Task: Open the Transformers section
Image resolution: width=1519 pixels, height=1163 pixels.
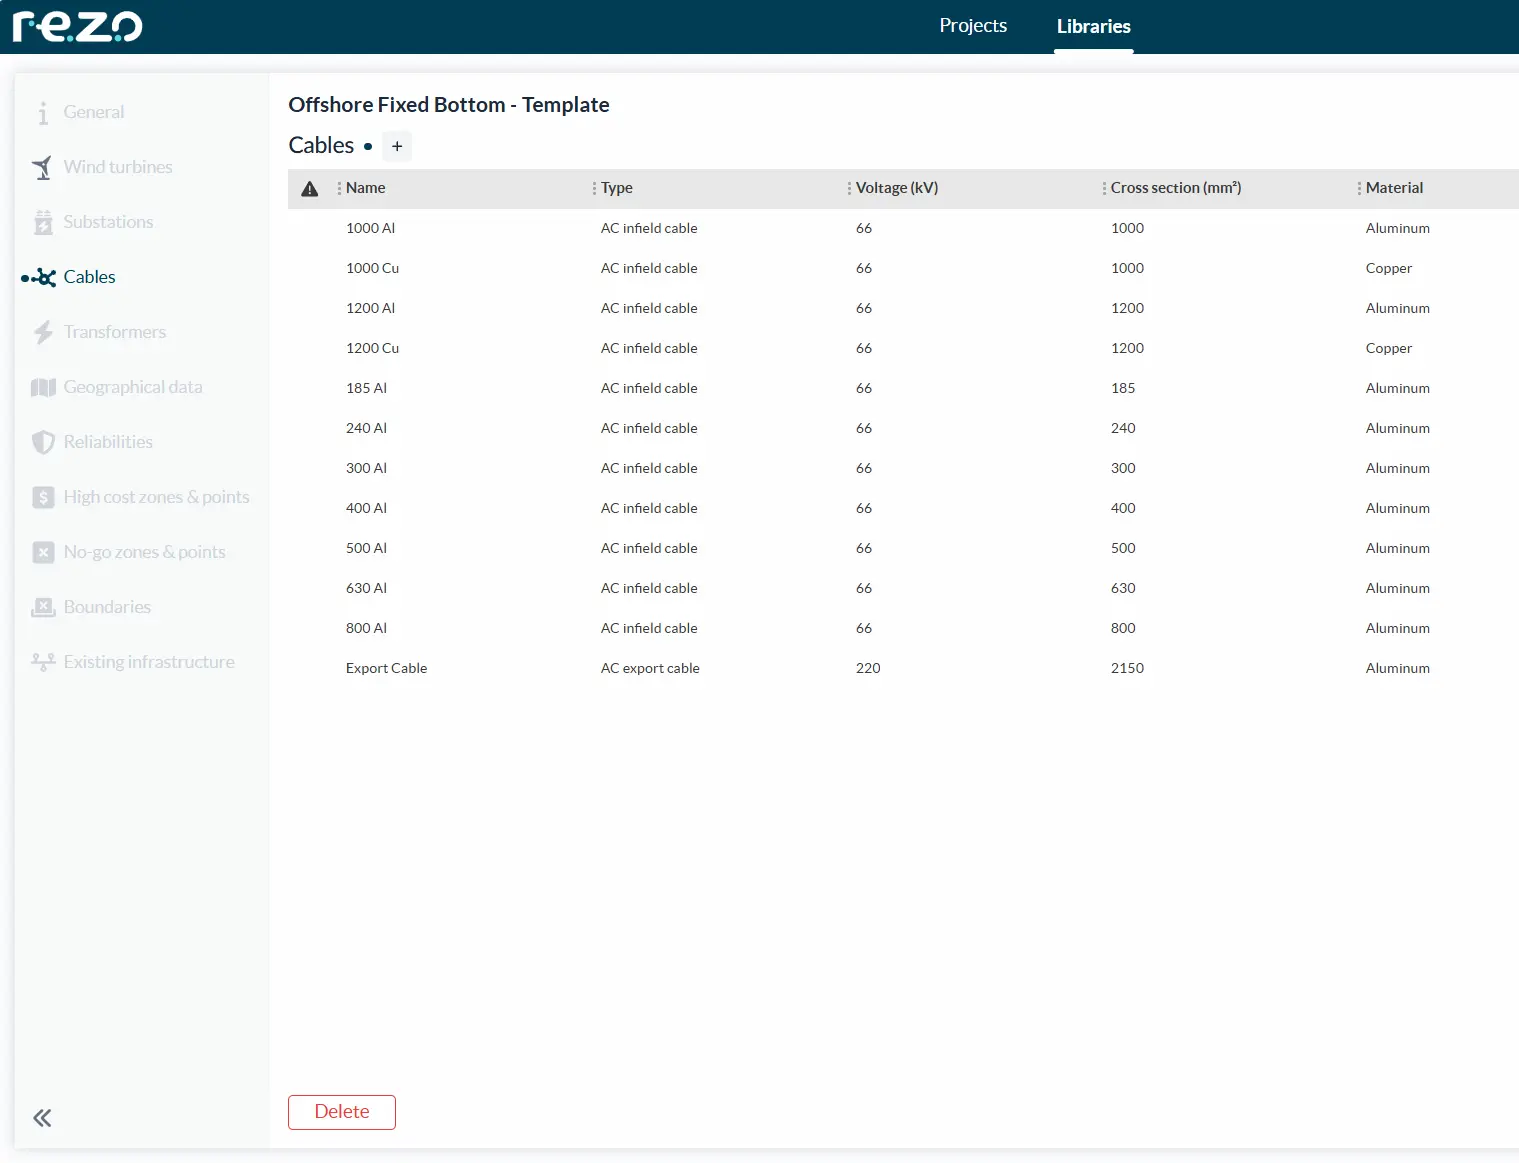Action: click(114, 331)
